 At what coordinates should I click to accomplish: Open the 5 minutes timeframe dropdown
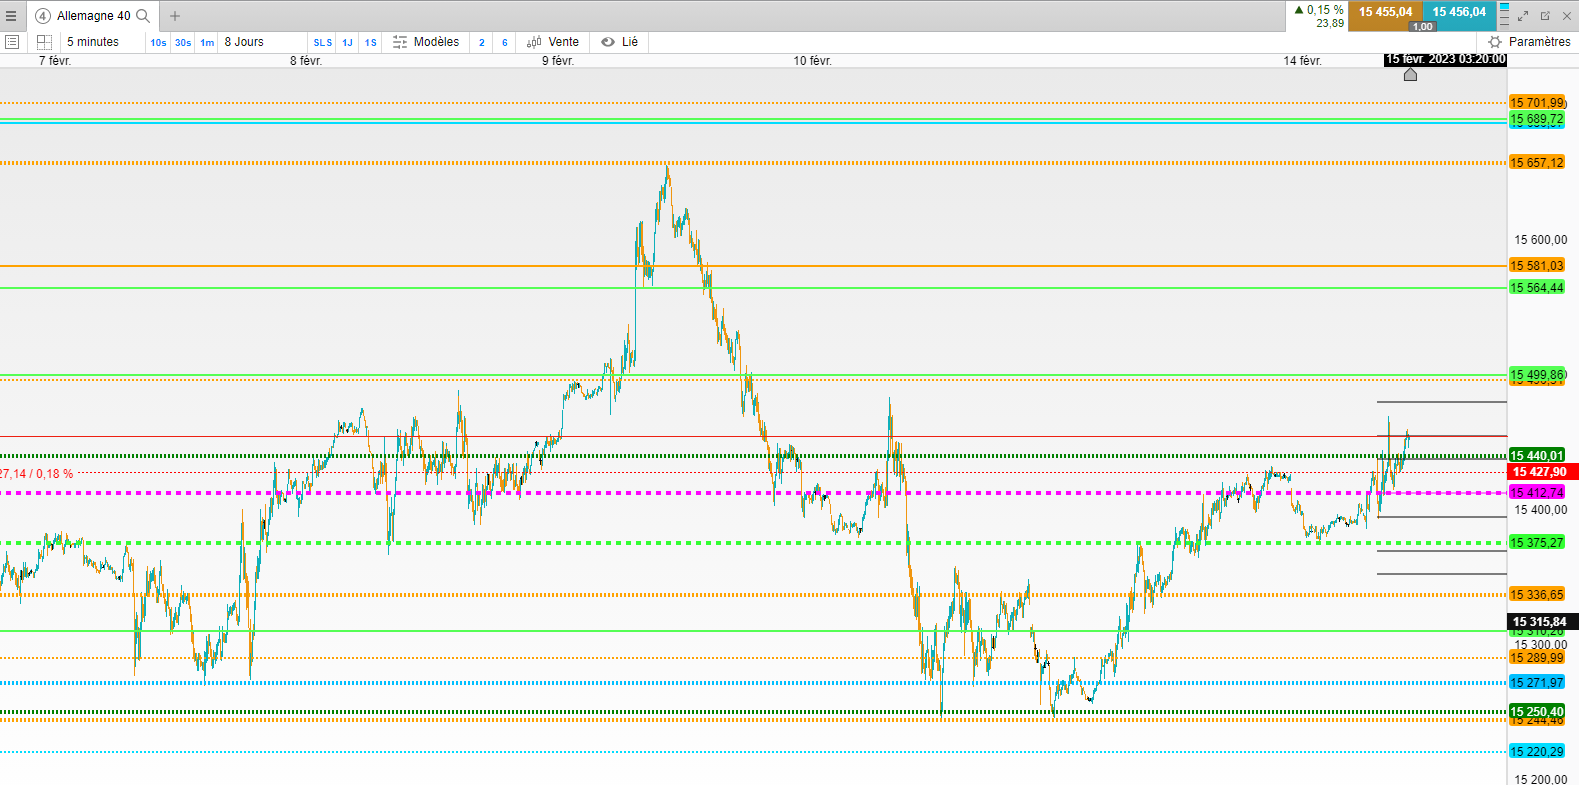pos(93,42)
